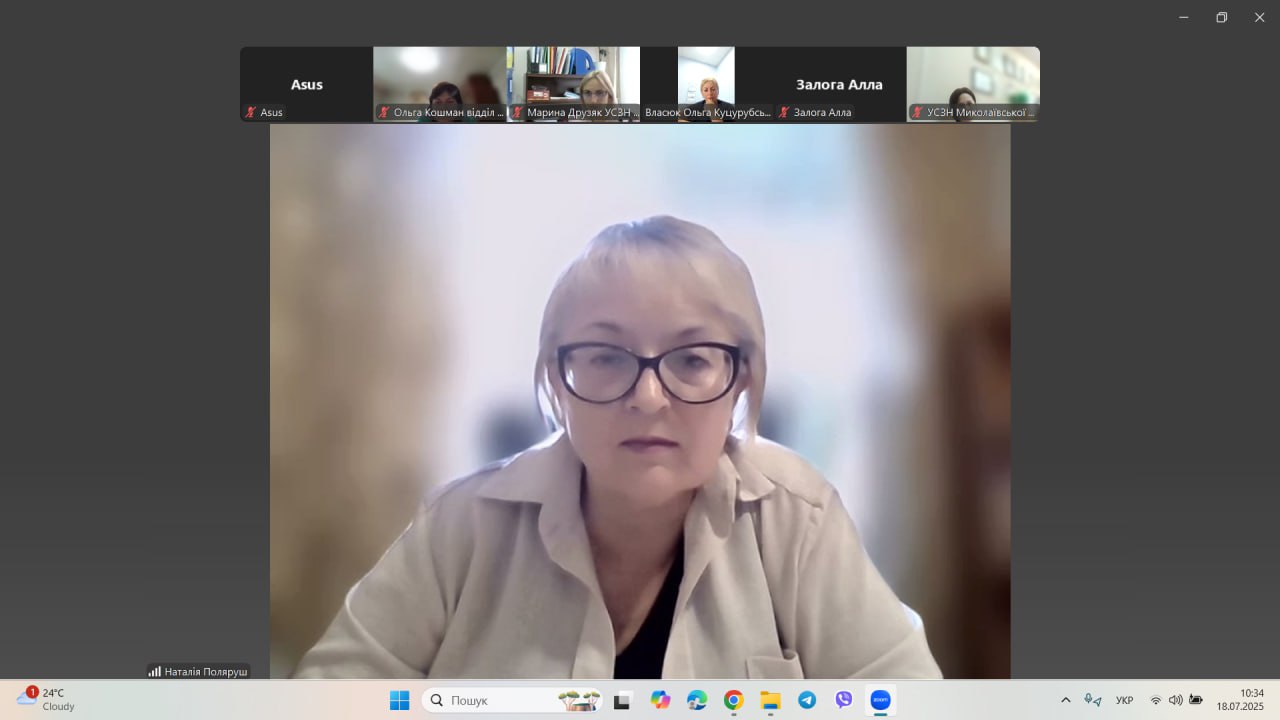Open the Власюк Ольга participant video

(x=706, y=84)
